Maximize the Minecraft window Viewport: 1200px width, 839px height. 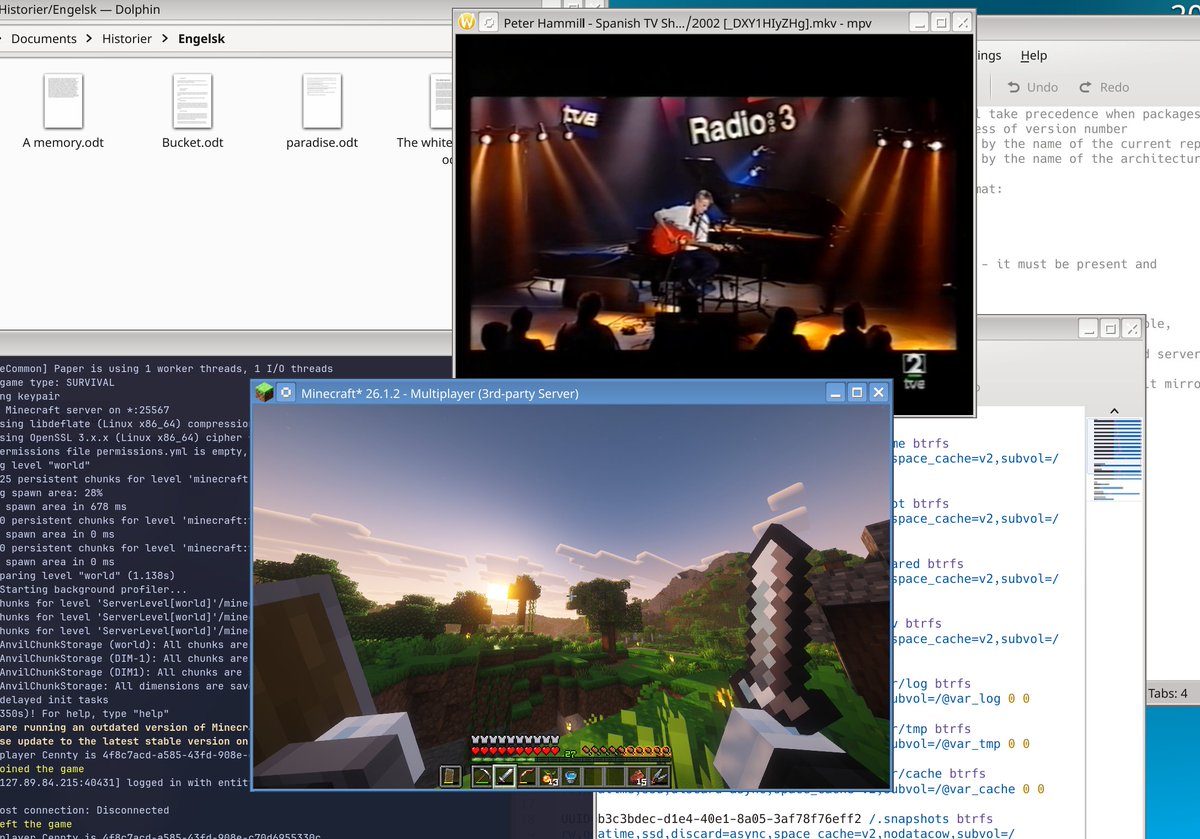tap(857, 393)
